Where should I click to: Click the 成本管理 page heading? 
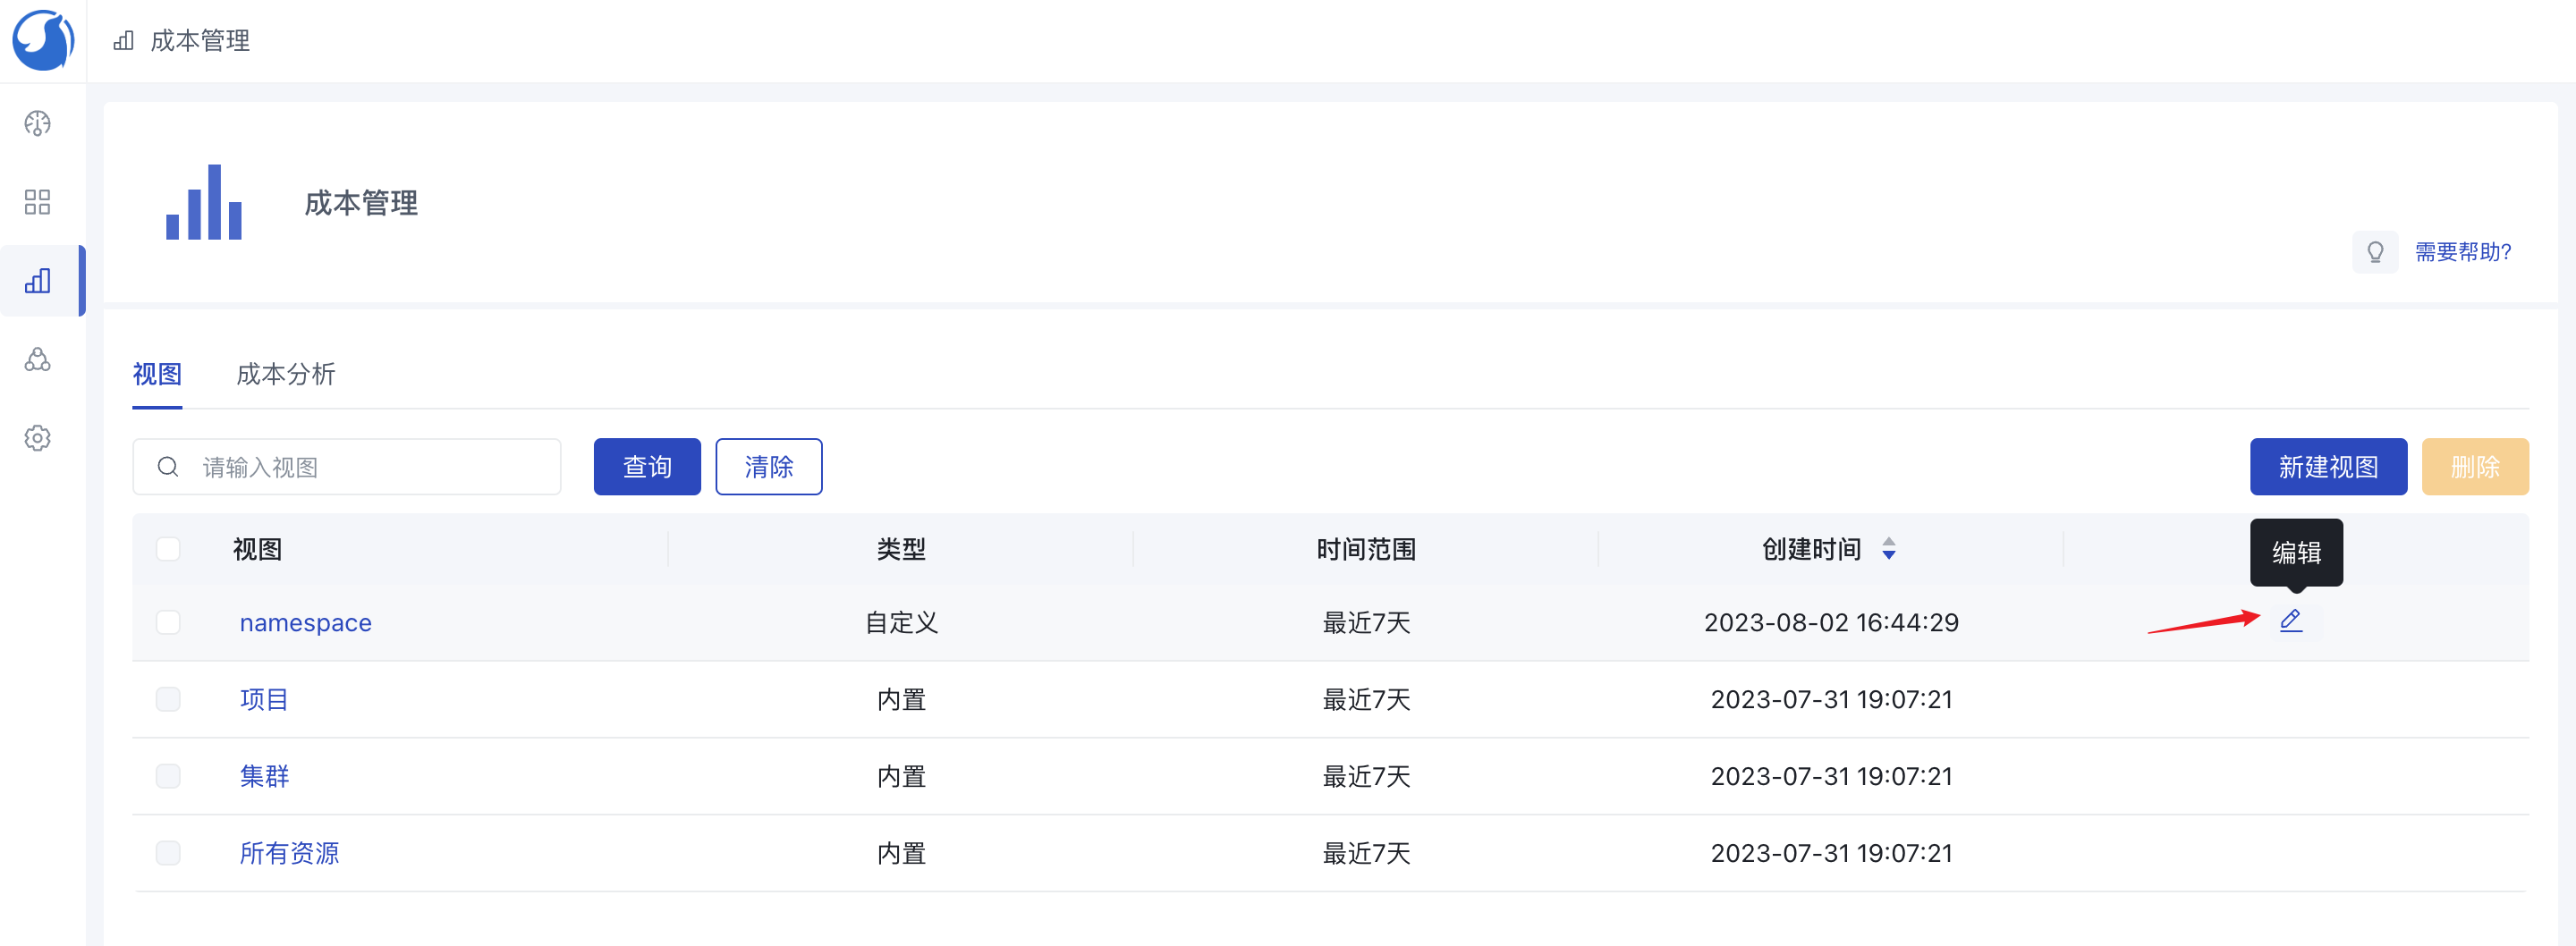click(x=361, y=203)
